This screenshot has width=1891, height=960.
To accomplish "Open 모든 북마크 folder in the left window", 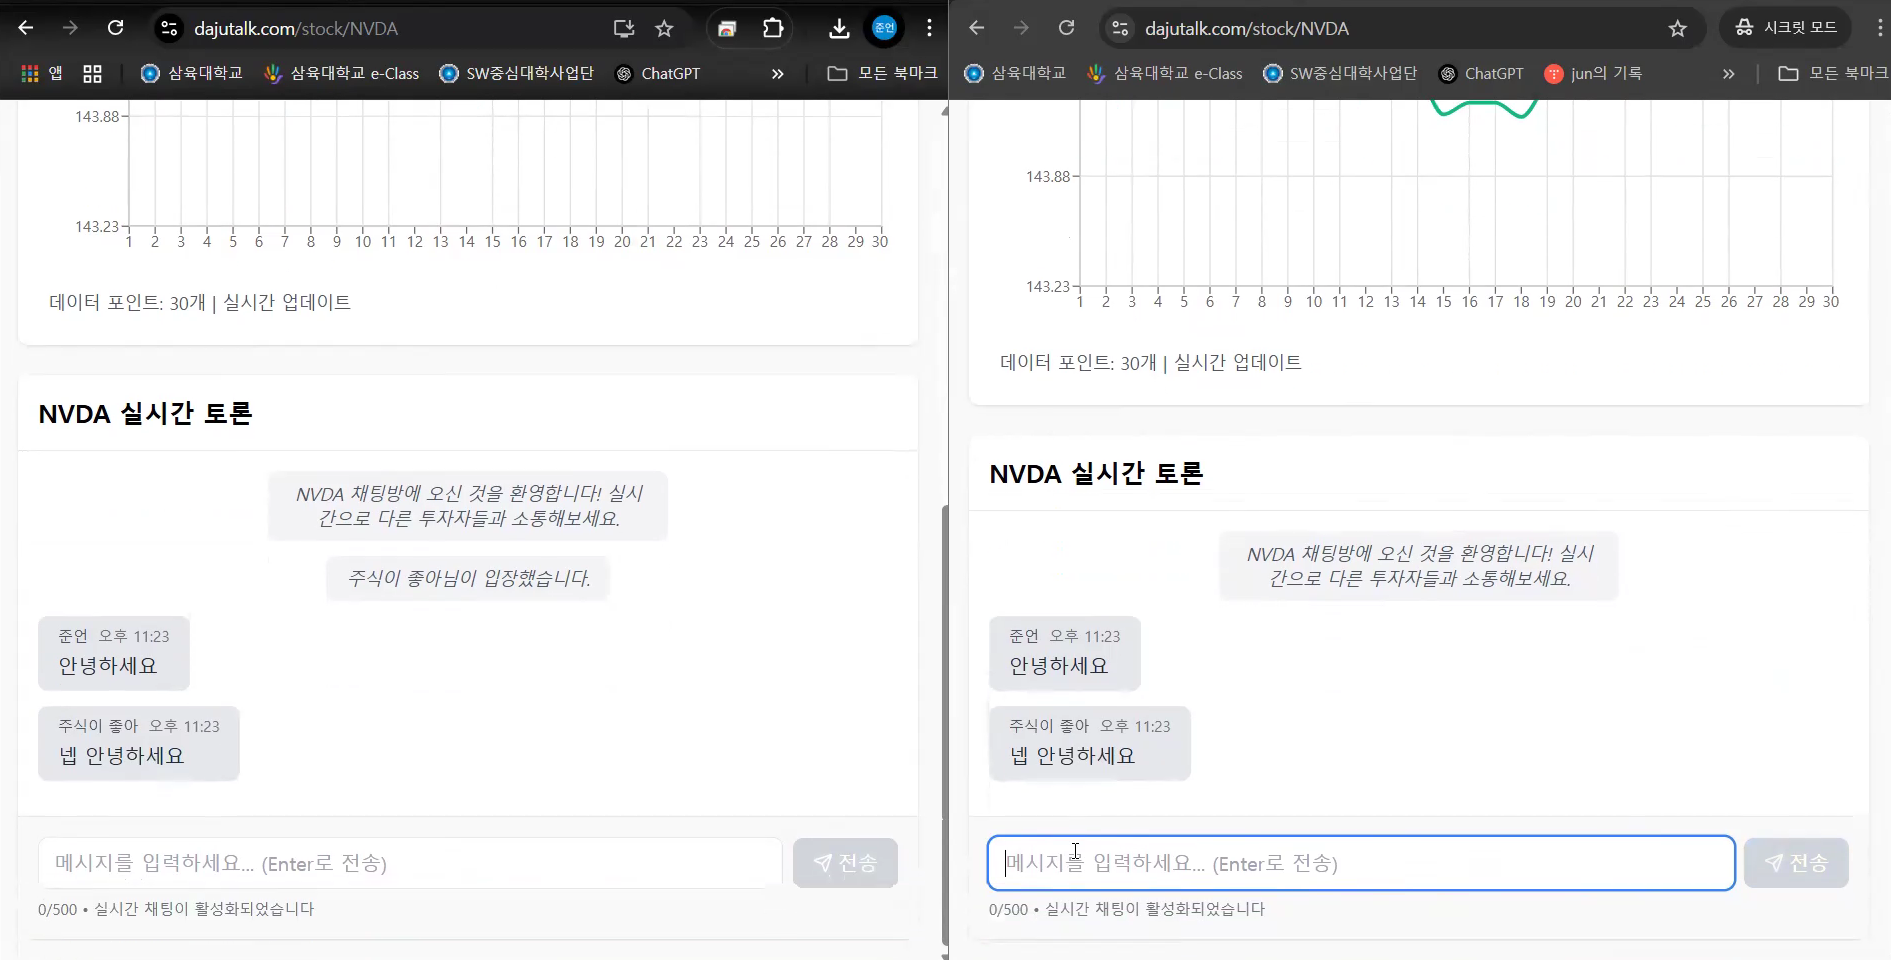I will click(882, 73).
